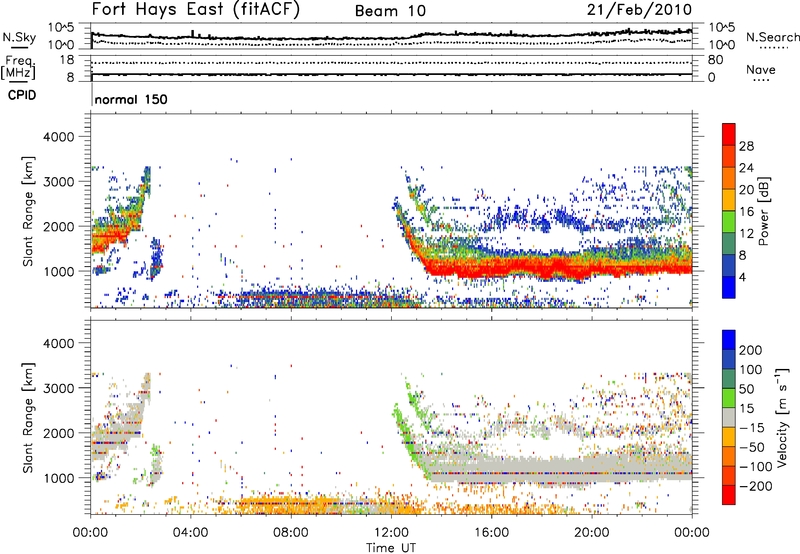Click the red bottom velocity colorbar segment
The height and width of the screenshot is (554, 800).
[729, 495]
